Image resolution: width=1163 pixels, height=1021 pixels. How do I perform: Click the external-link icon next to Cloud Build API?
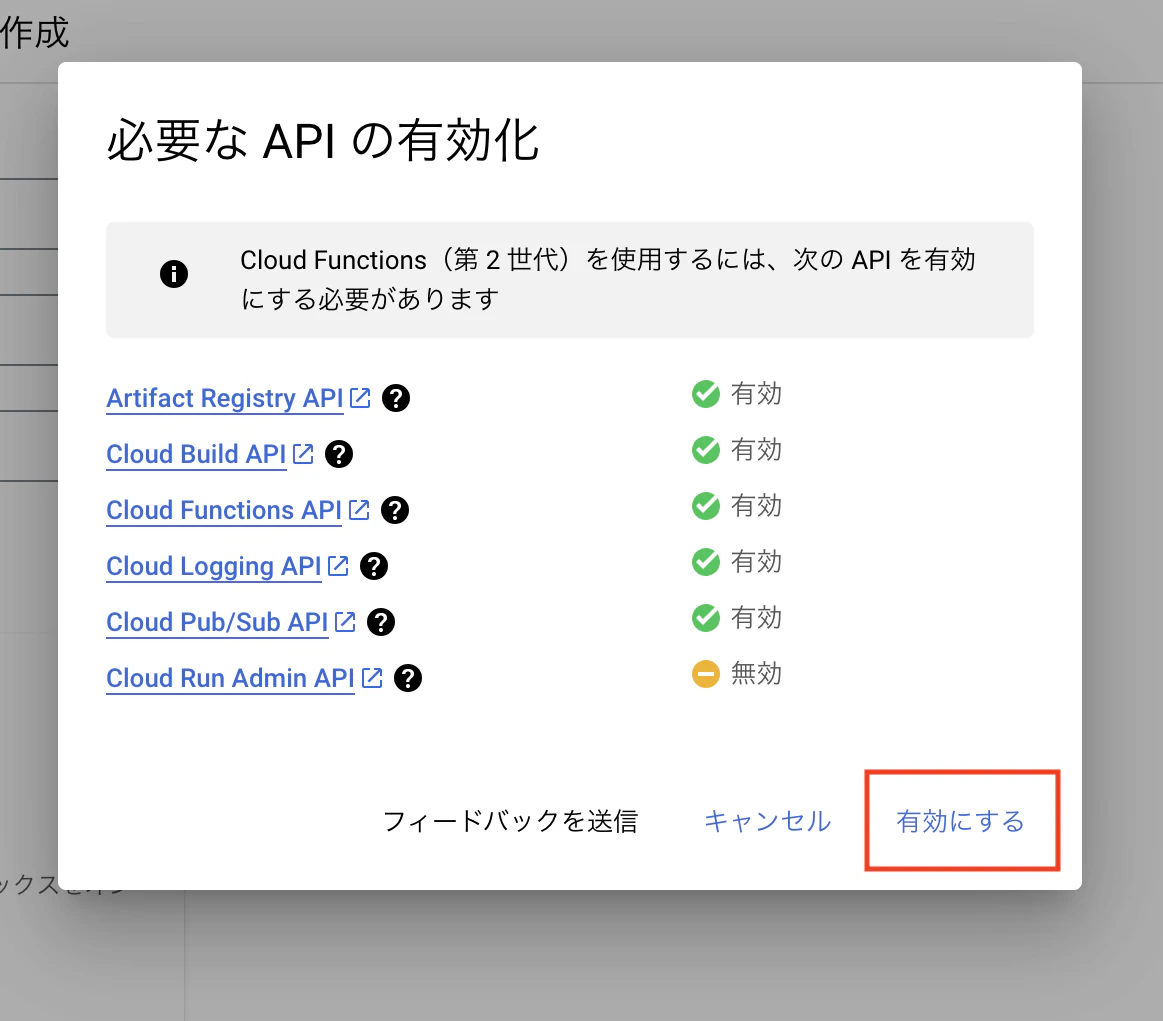tap(303, 453)
